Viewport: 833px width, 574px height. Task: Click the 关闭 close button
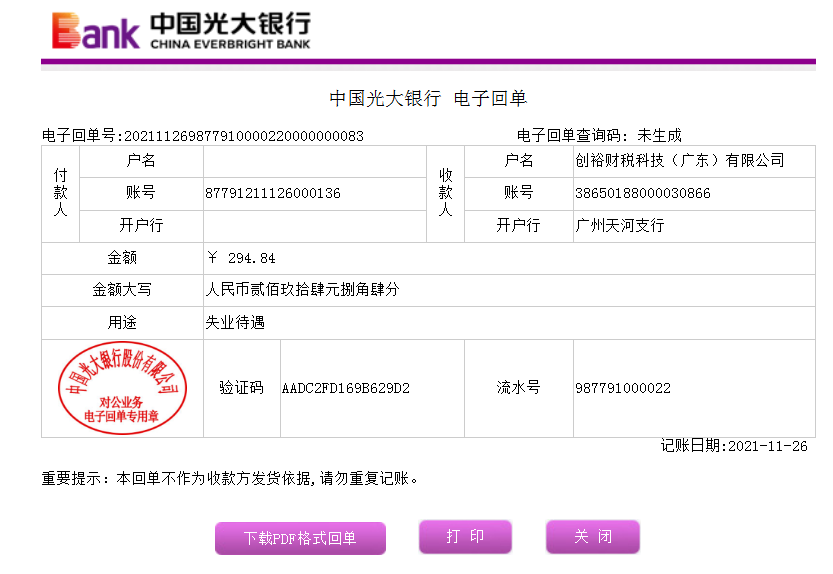[593, 536]
